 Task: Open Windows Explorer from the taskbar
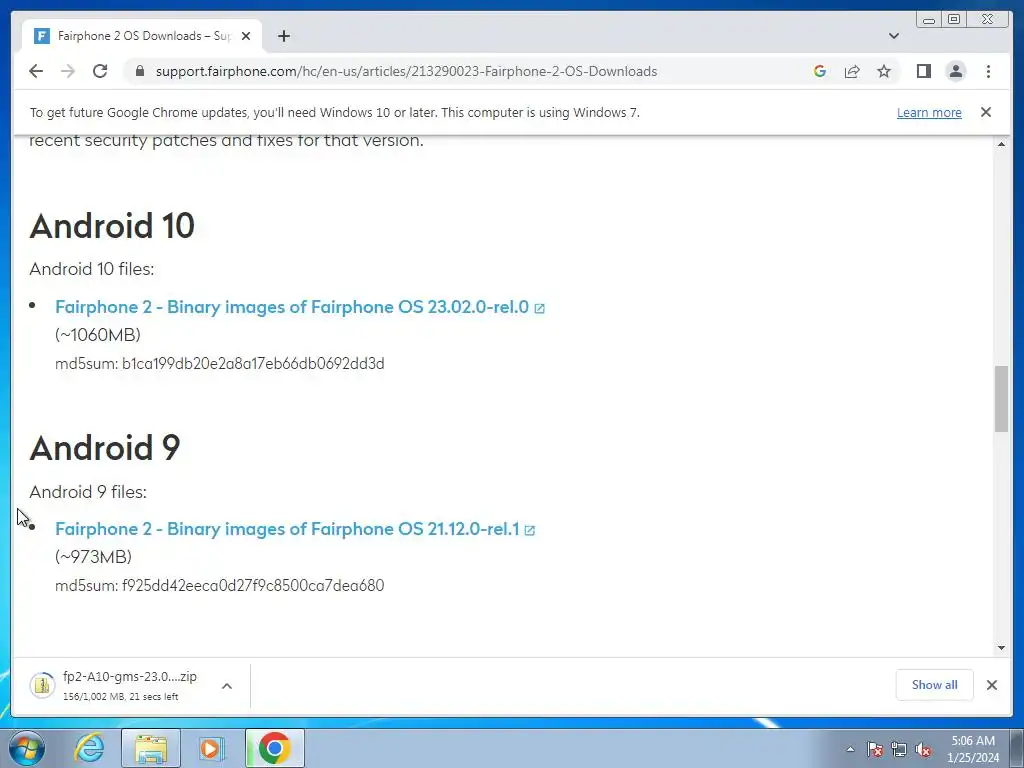click(151, 748)
